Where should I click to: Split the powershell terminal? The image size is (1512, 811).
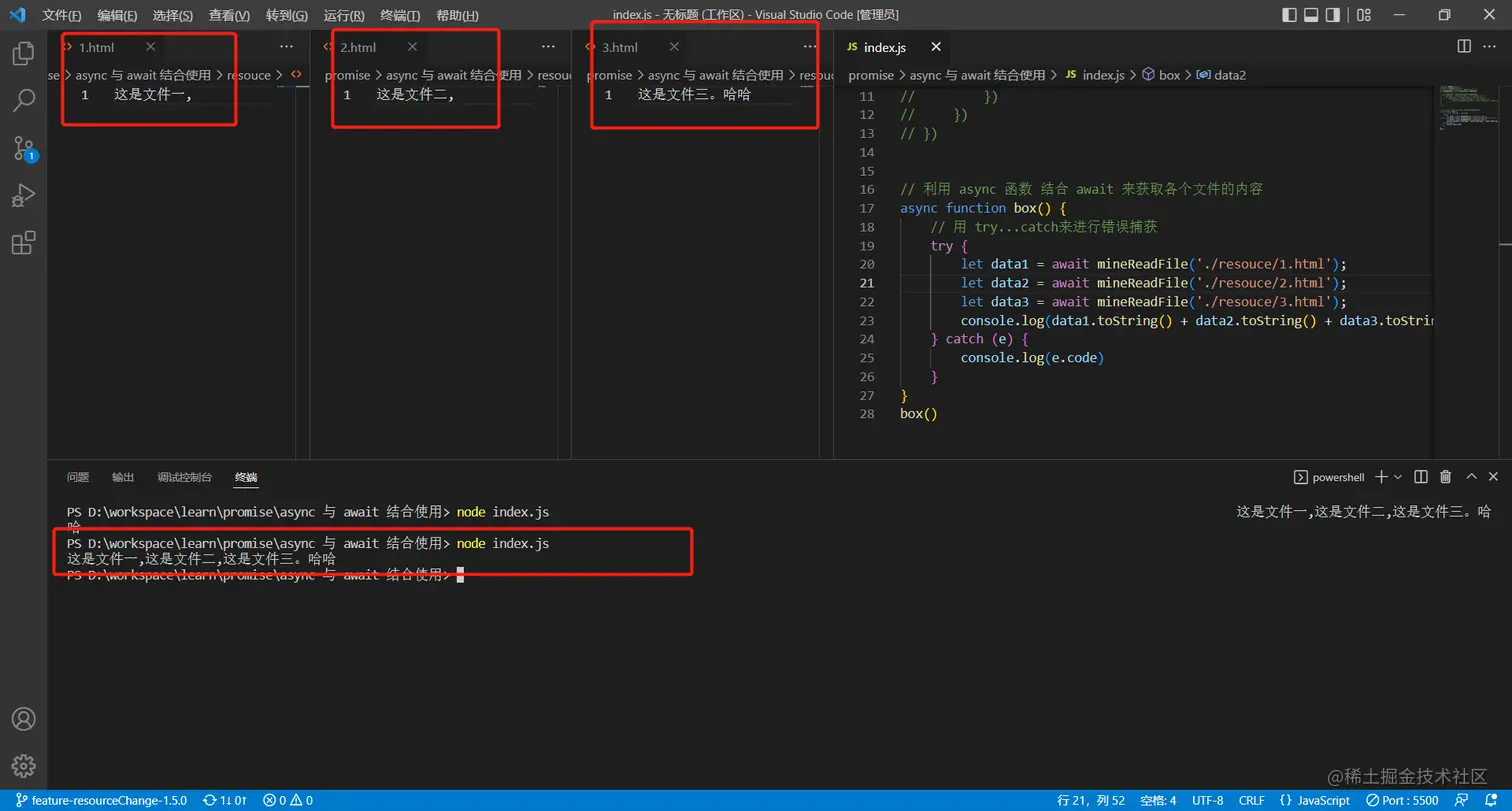click(1423, 477)
